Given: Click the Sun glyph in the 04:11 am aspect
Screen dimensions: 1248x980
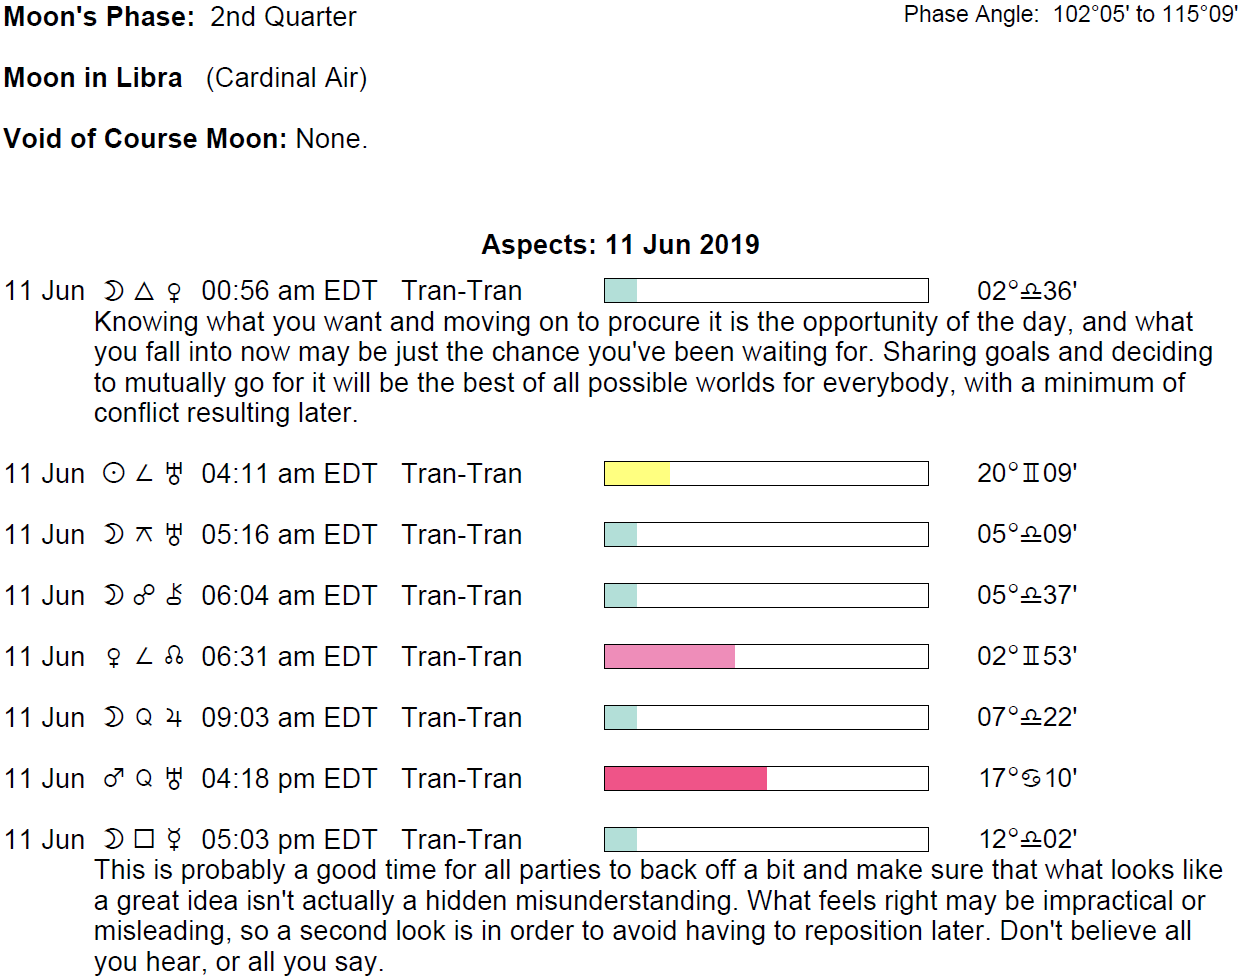Looking at the screenshot, I should point(114,473).
